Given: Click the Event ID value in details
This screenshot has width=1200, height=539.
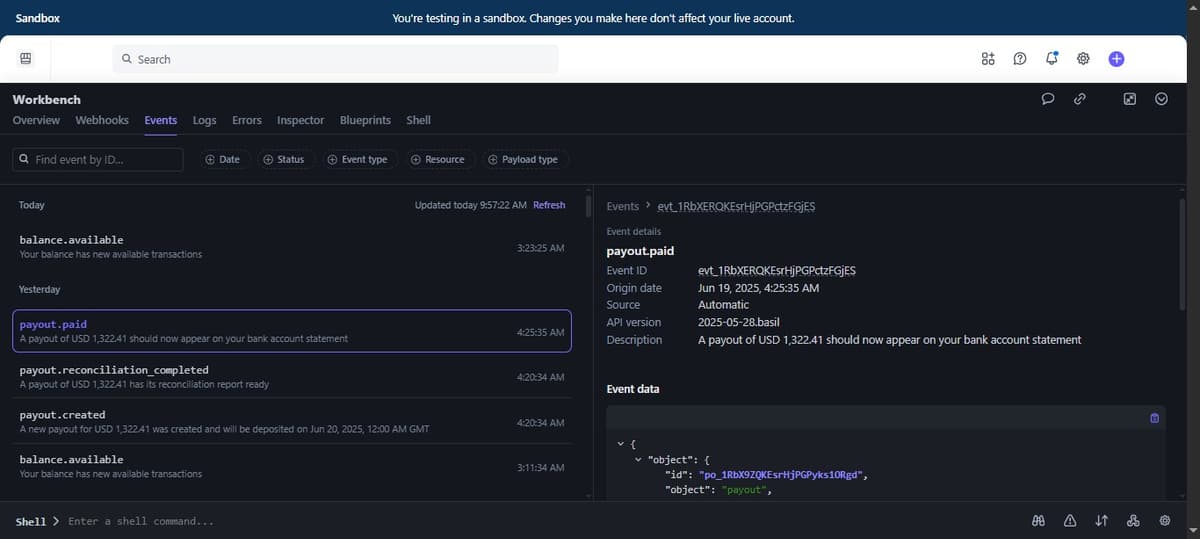Looking at the screenshot, I should [x=777, y=270].
